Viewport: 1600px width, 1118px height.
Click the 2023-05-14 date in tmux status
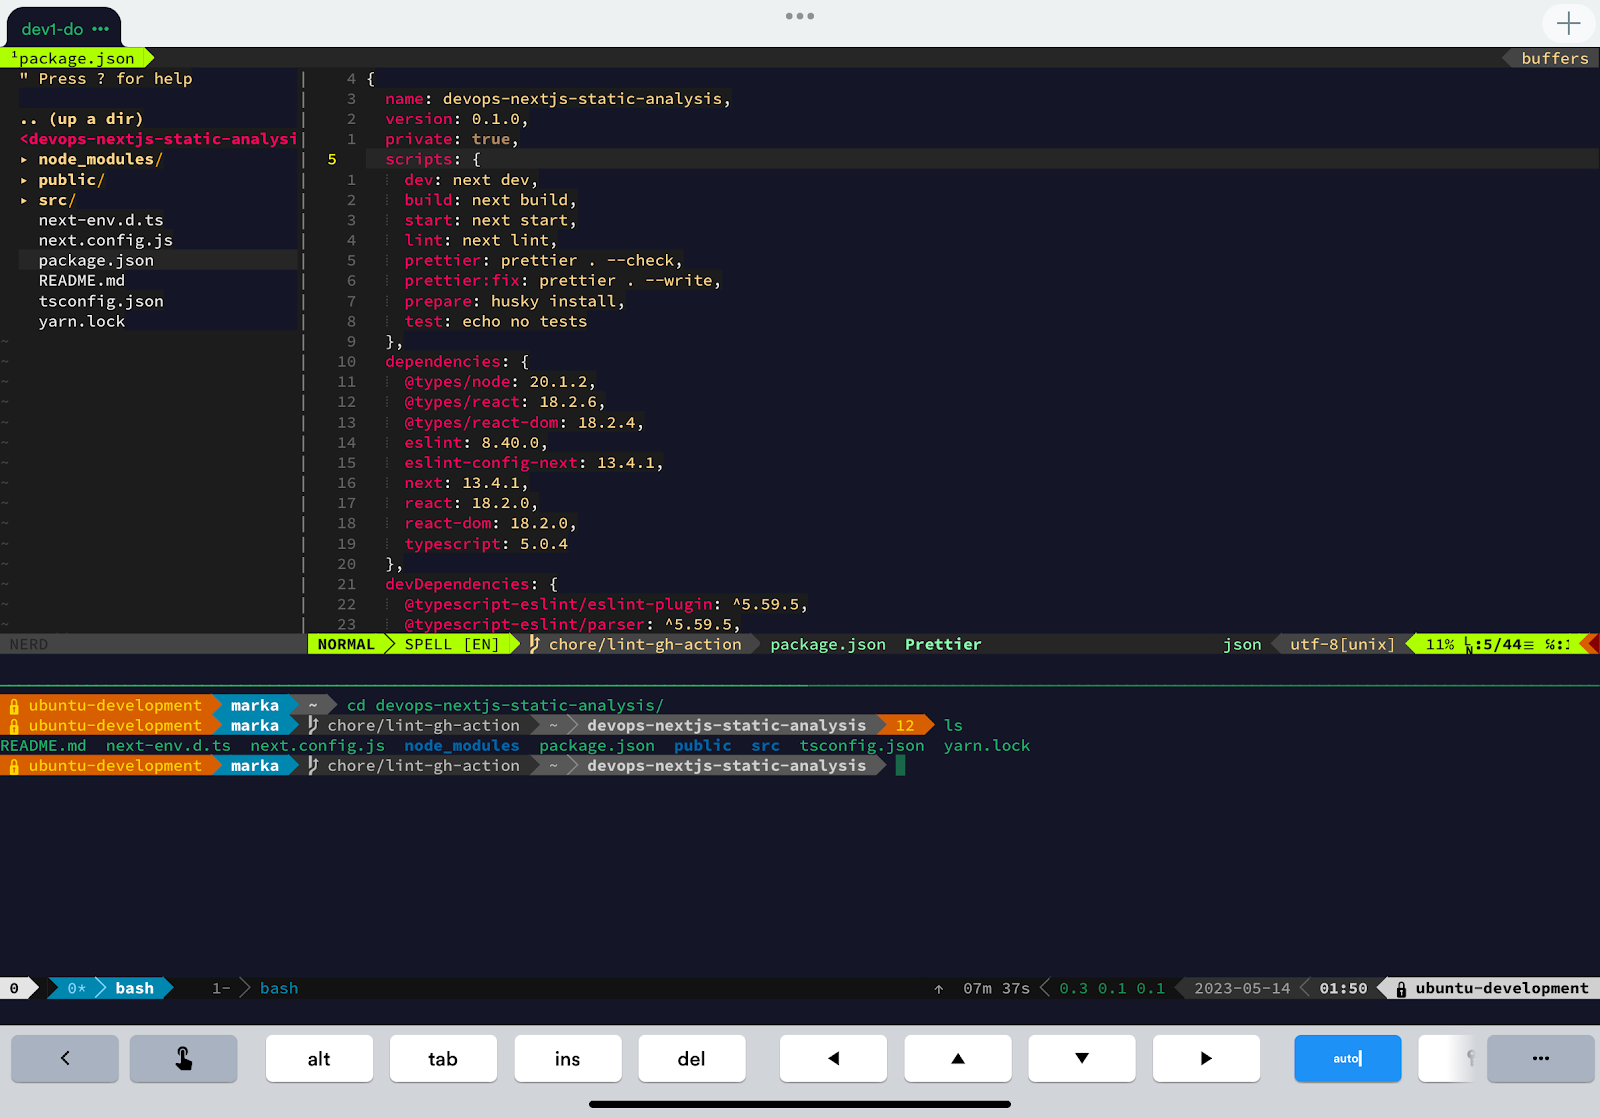pyautogui.click(x=1242, y=988)
